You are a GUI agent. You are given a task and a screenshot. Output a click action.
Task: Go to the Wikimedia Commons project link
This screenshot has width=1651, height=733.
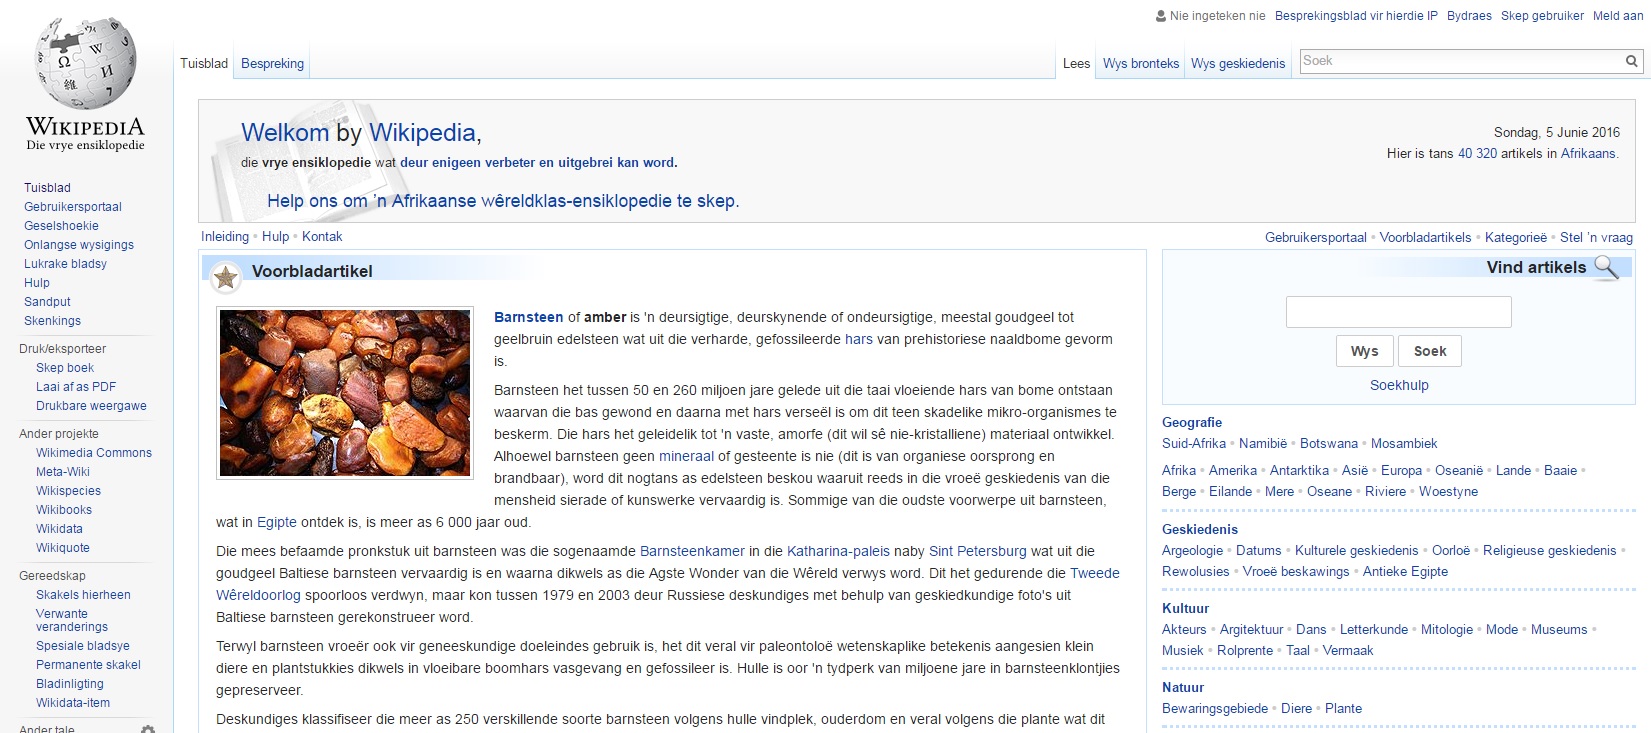click(x=94, y=453)
